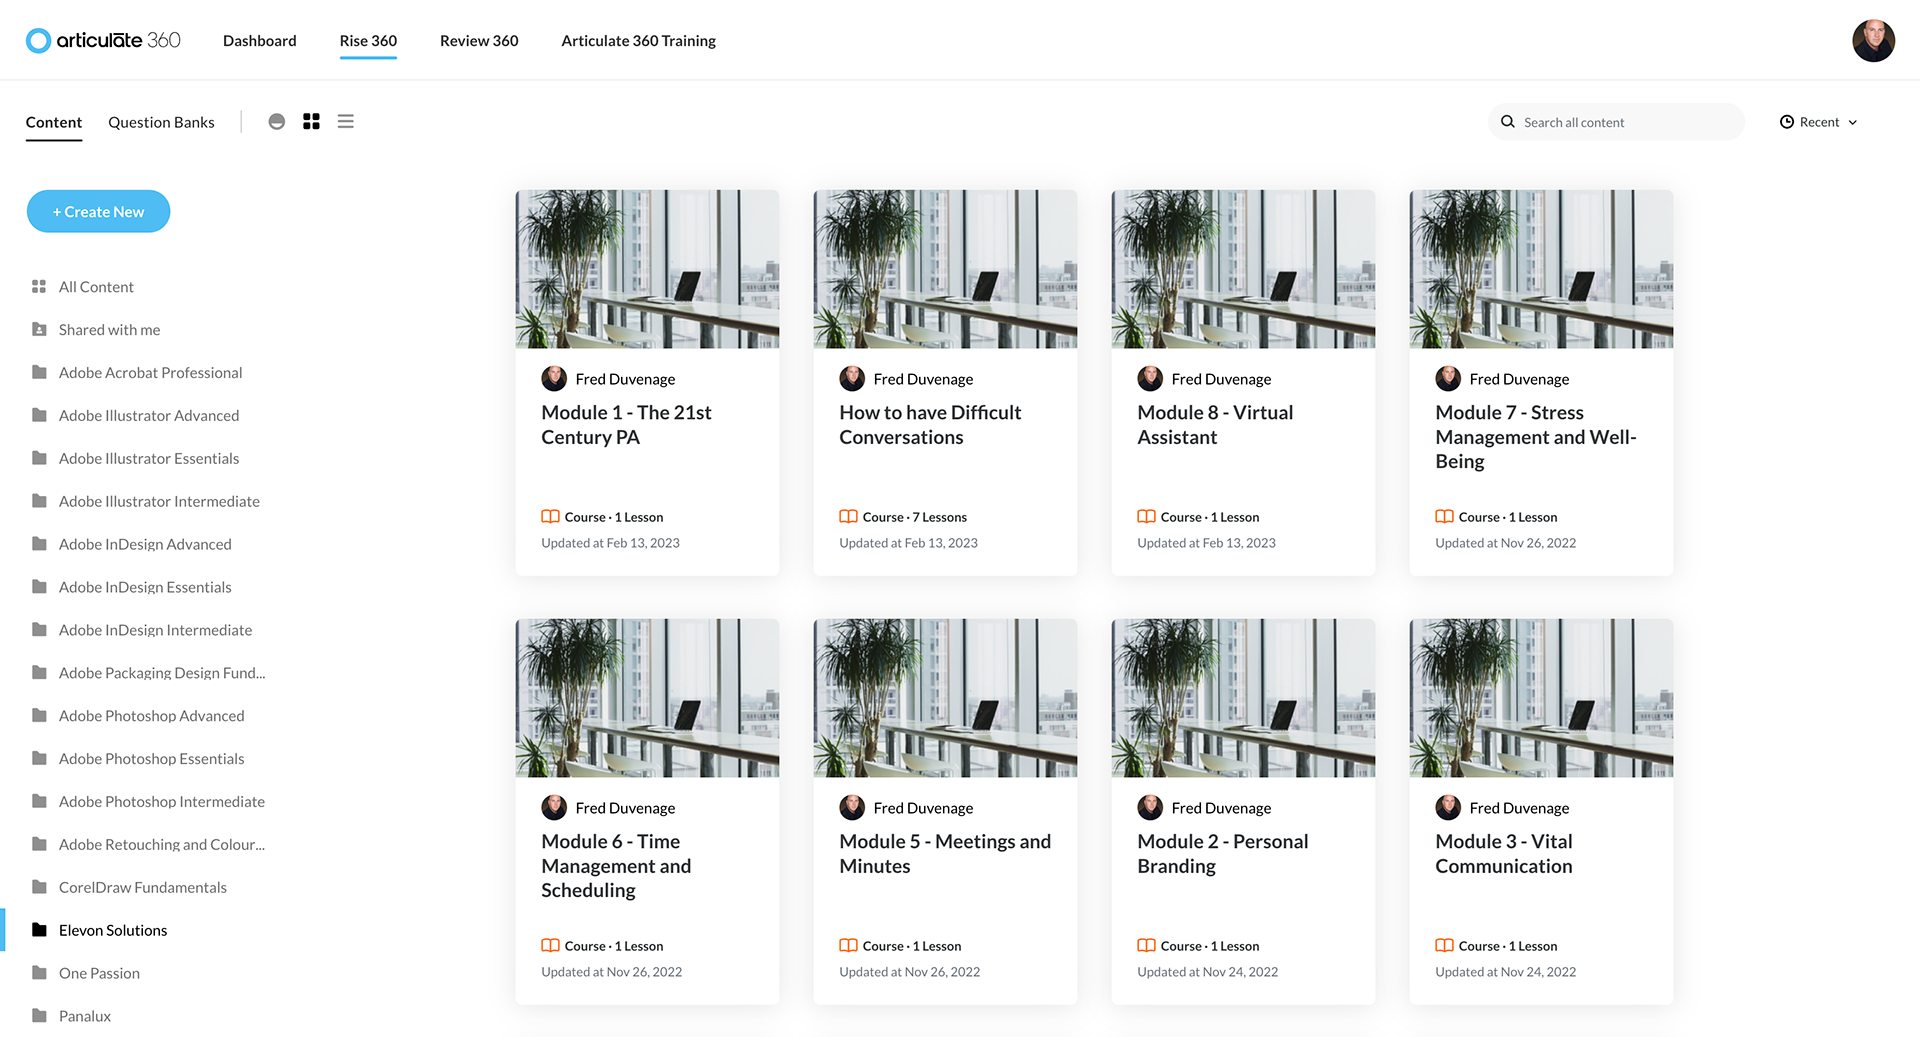
Task: Open the Recent sort dropdown
Action: click(1819, 122)
